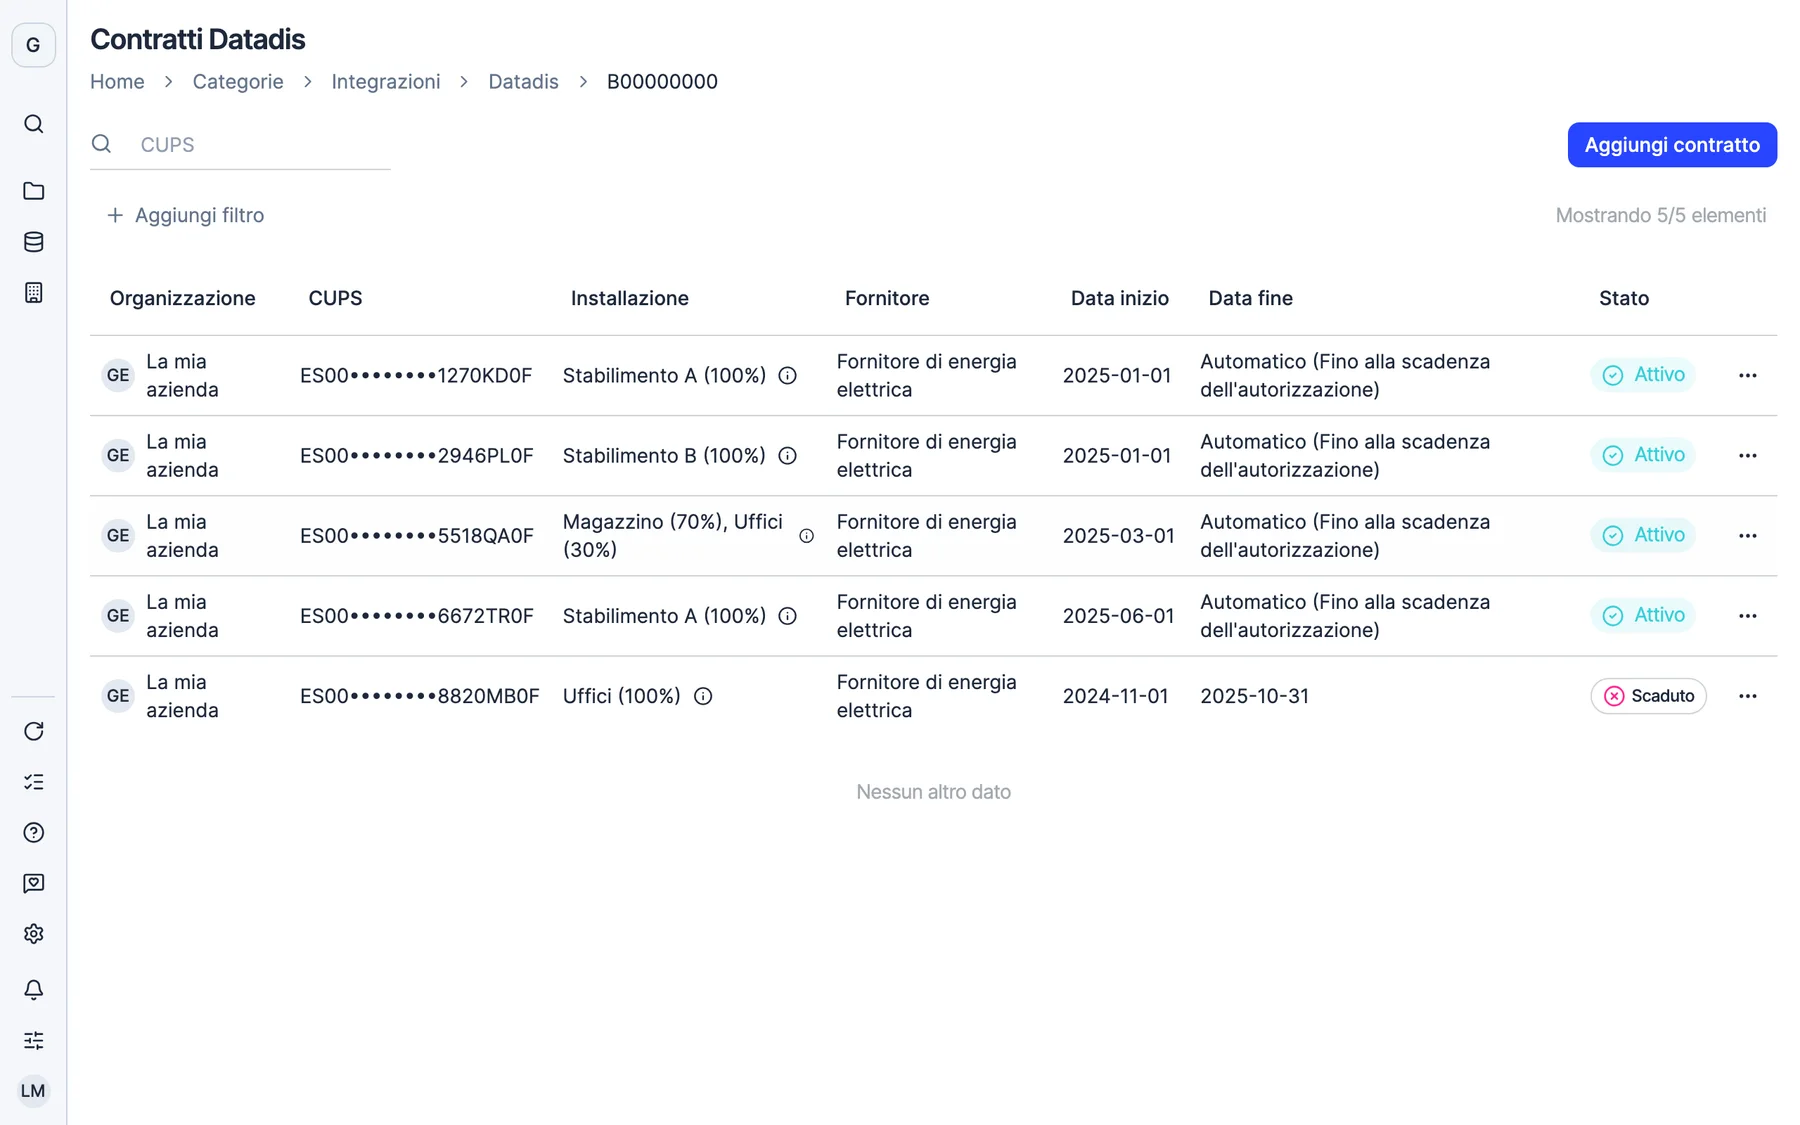Open actions menu for the Scaduto contract
This screenshot has height=1125, width=1800.
pos(1747,696)
